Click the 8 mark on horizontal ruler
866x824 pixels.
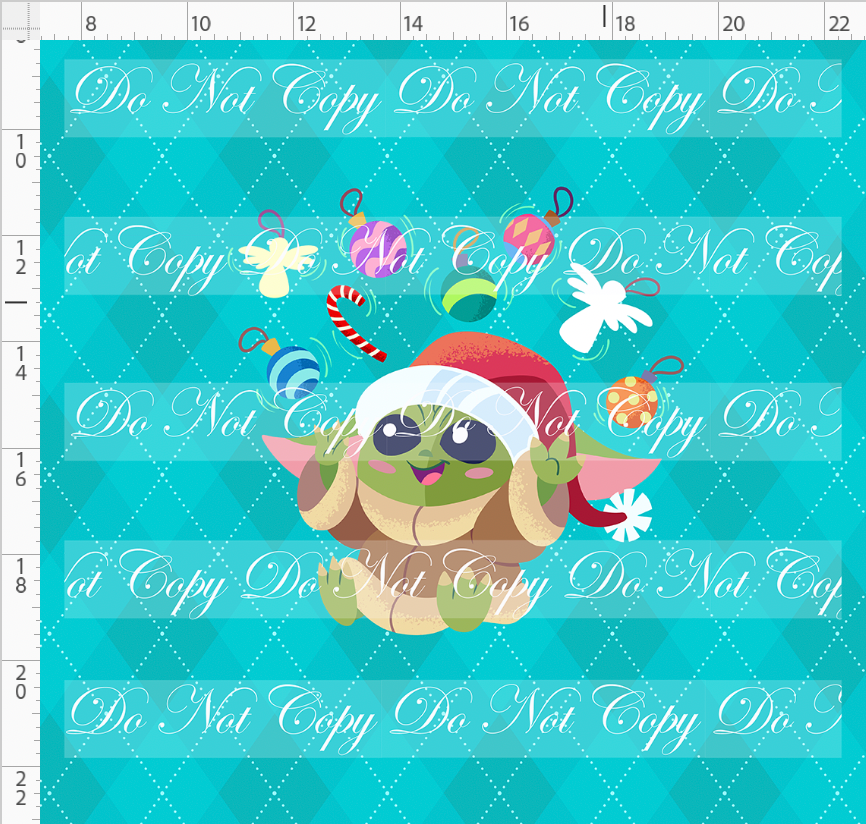(x=91, y=24)
